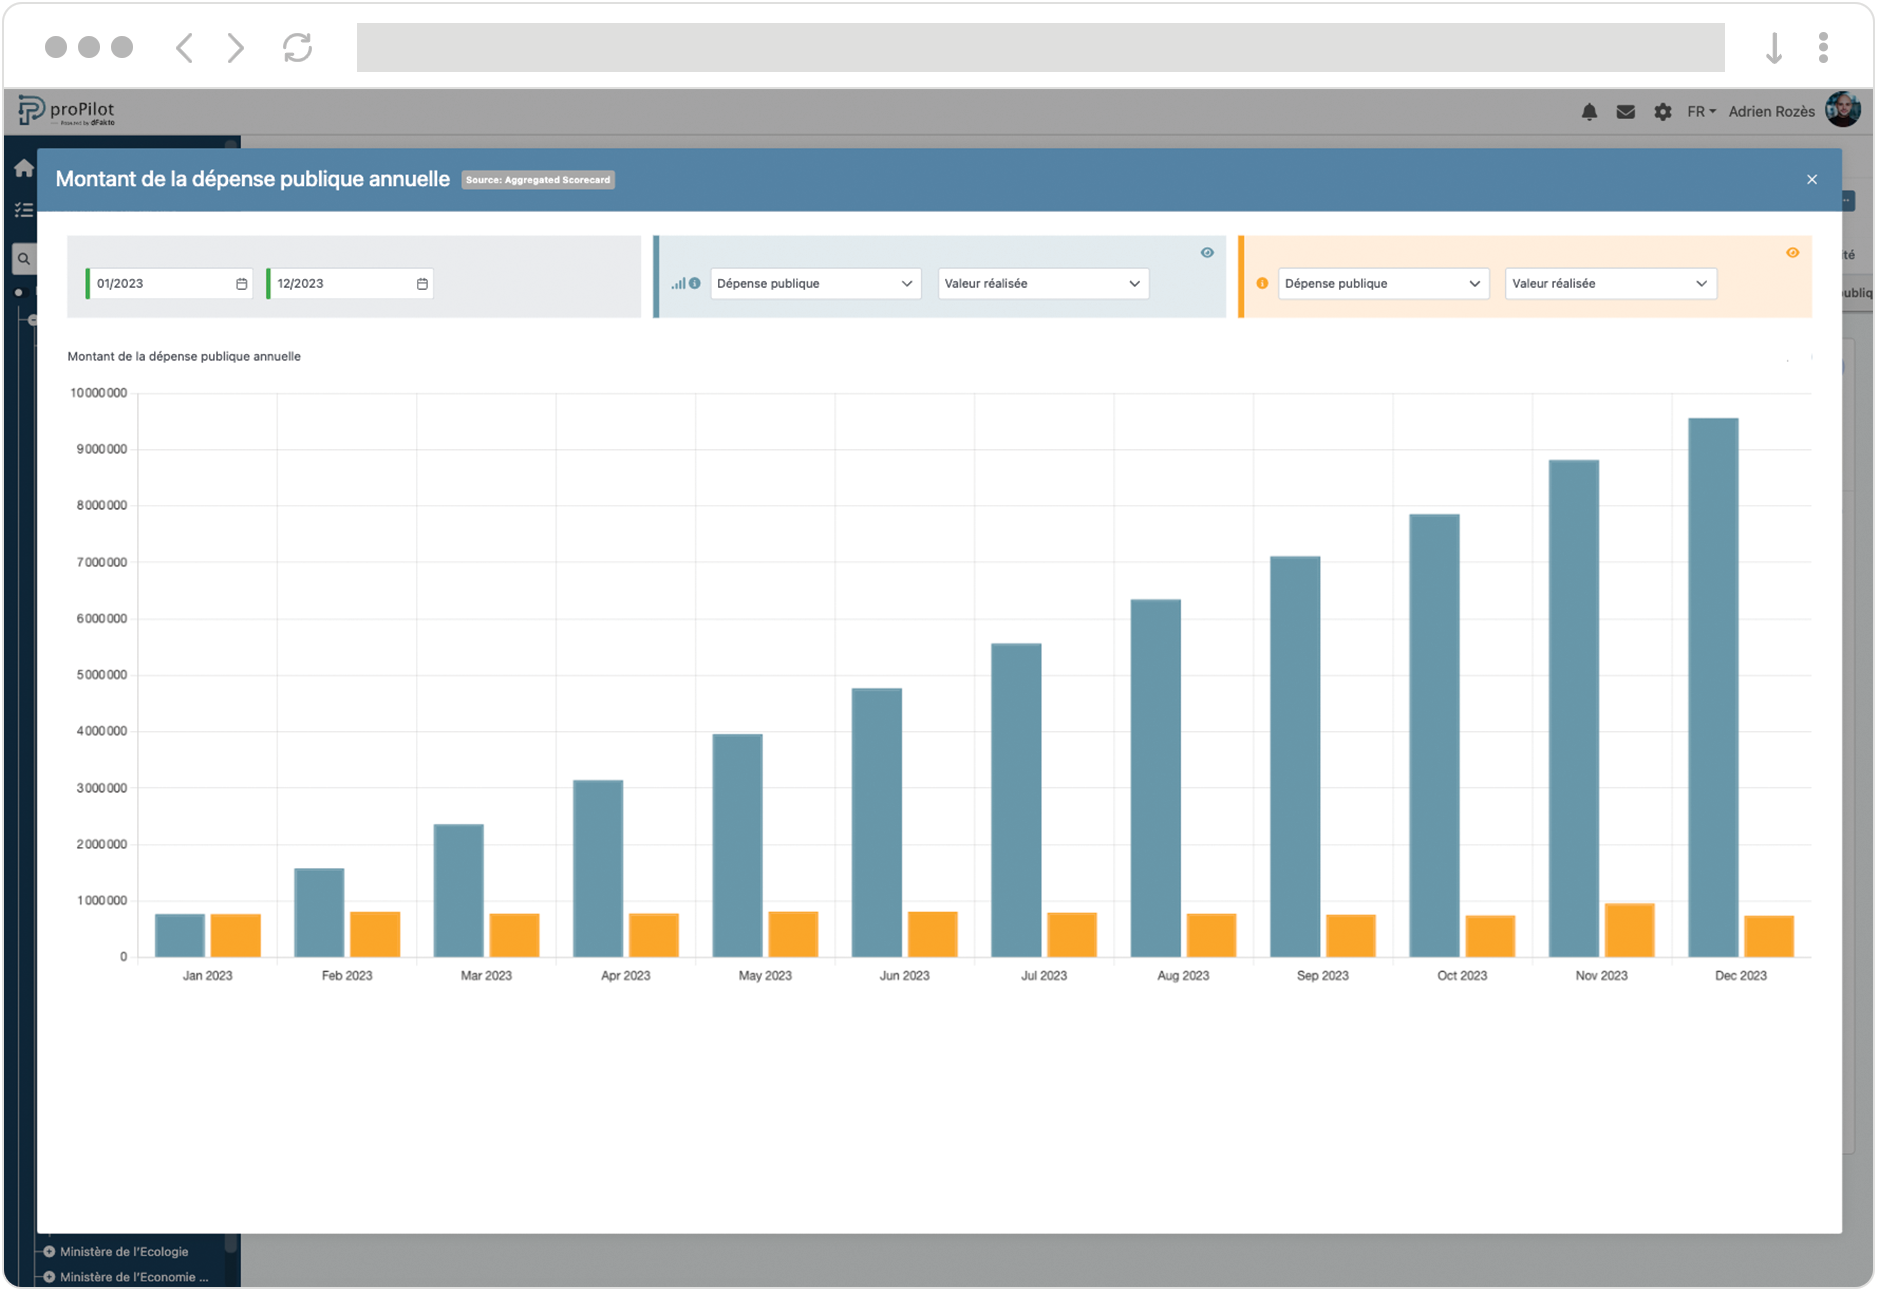Open the settings gear icon
The image size is (1879, 1293).
click(1663, 112)
